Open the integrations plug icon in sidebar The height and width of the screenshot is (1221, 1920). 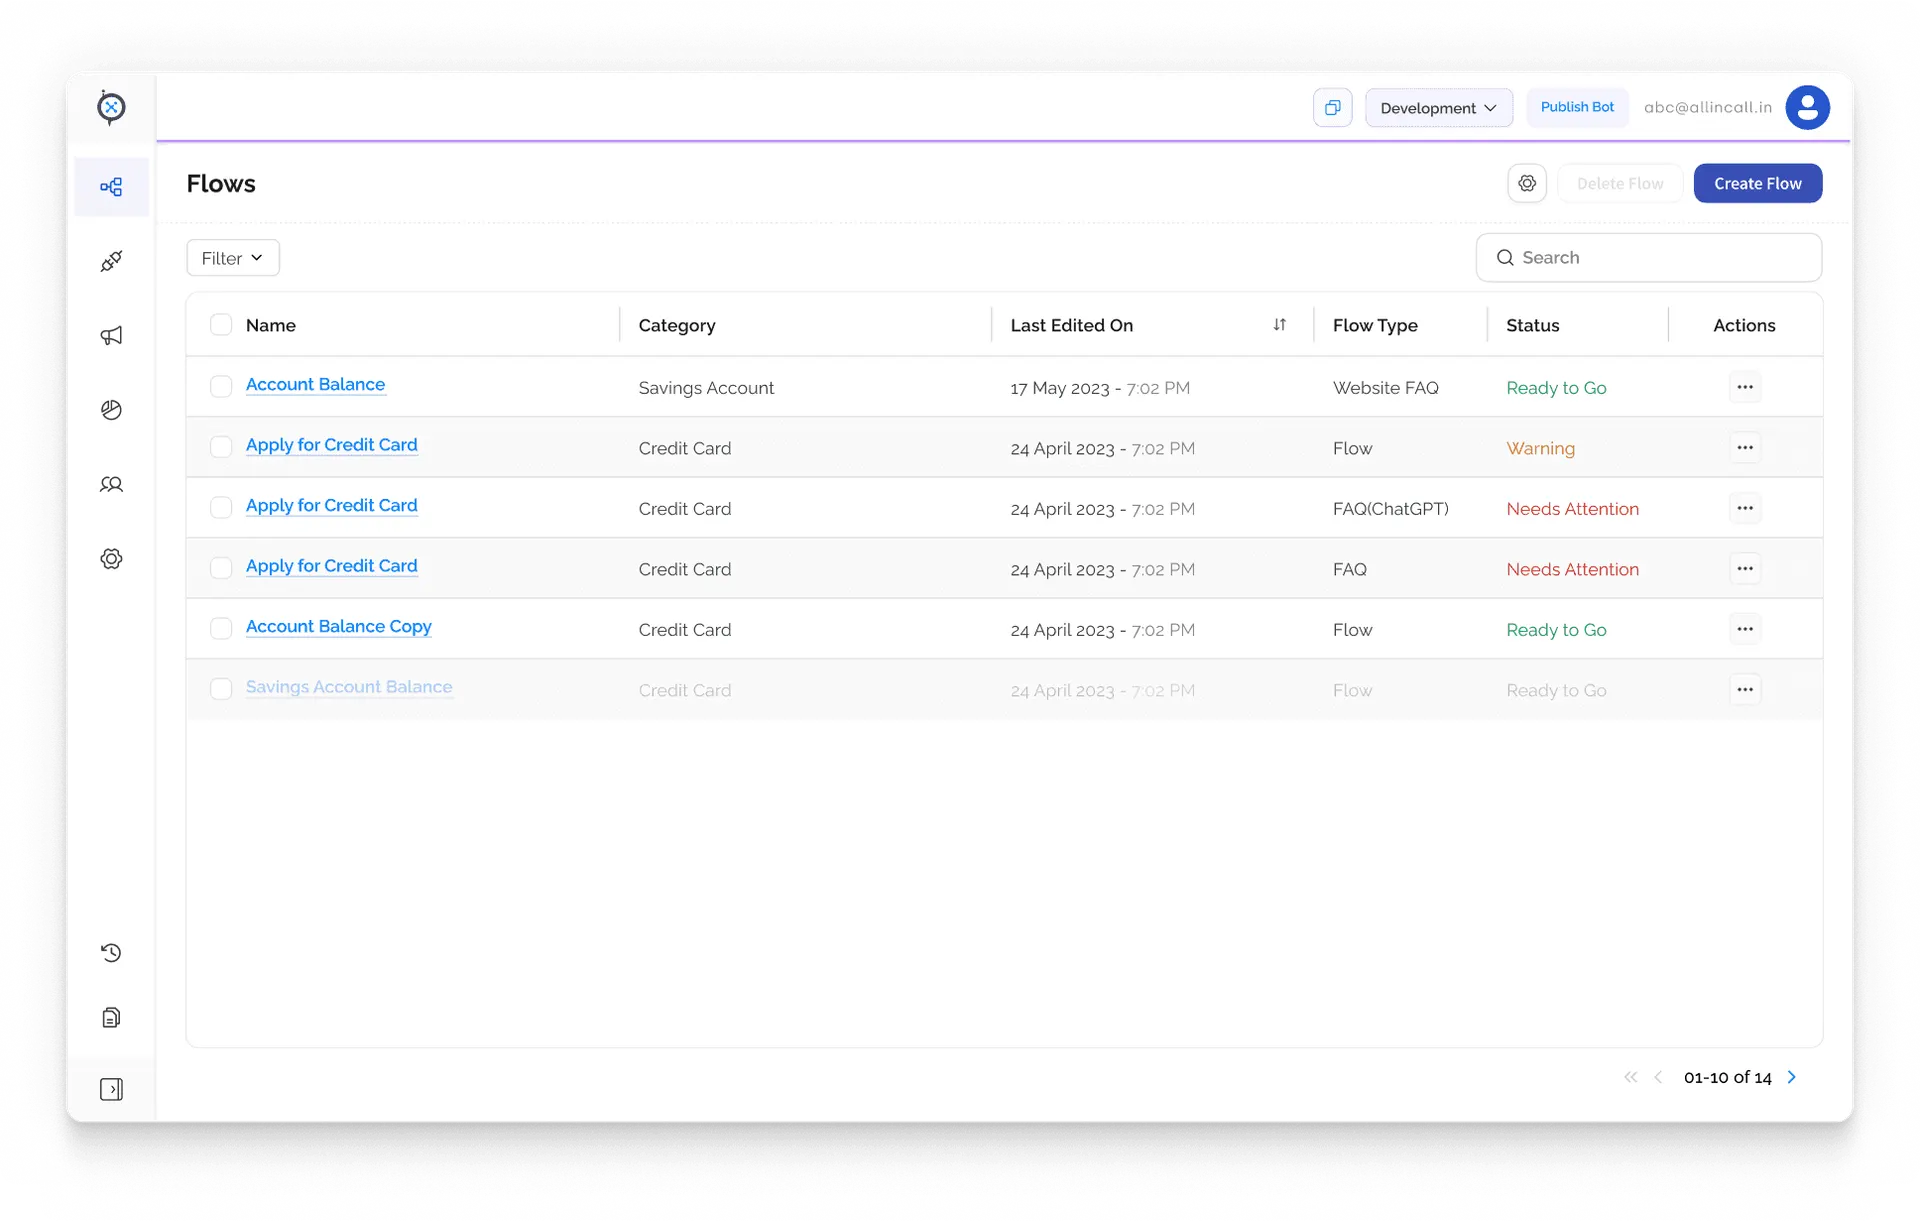tap(111, 261)
